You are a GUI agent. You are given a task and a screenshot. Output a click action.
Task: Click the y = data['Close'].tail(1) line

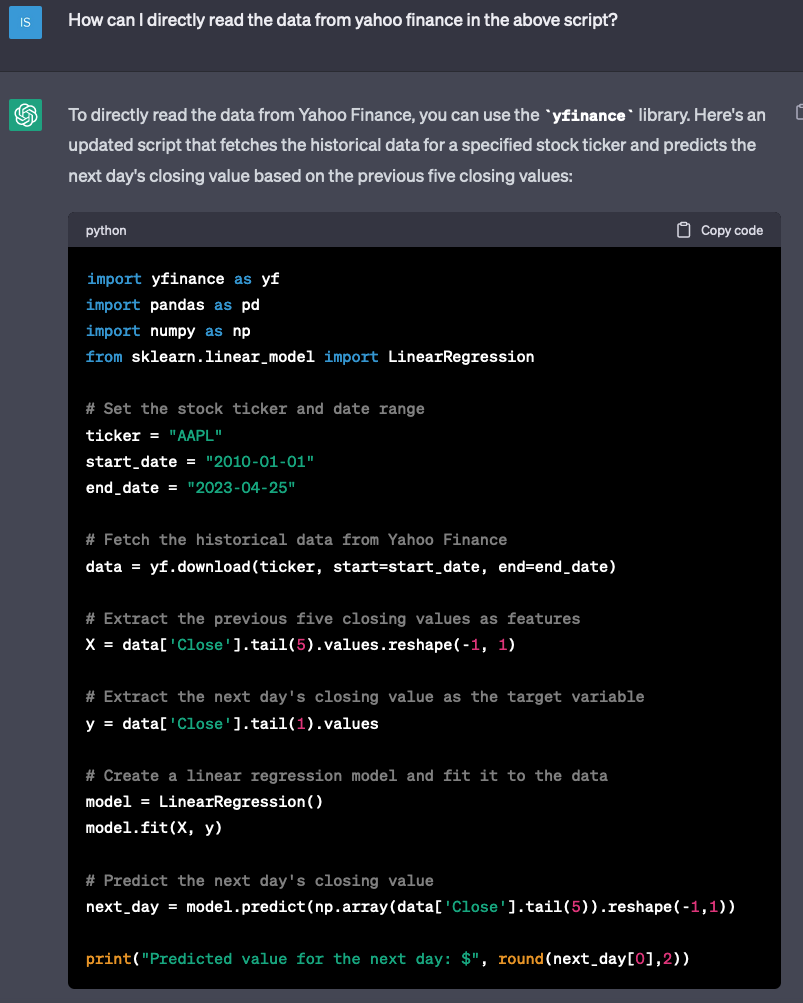[x=232, y=723]
